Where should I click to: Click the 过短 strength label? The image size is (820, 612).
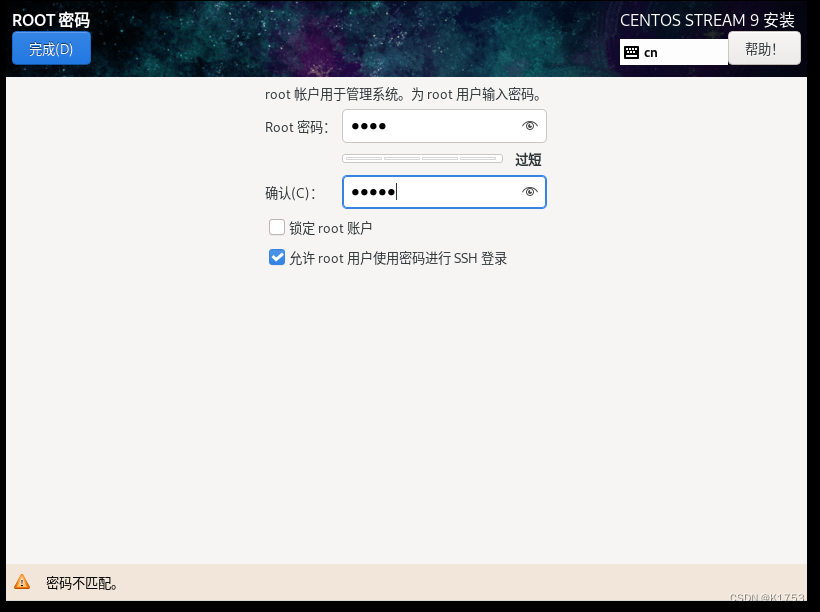[x=528, y=160]
